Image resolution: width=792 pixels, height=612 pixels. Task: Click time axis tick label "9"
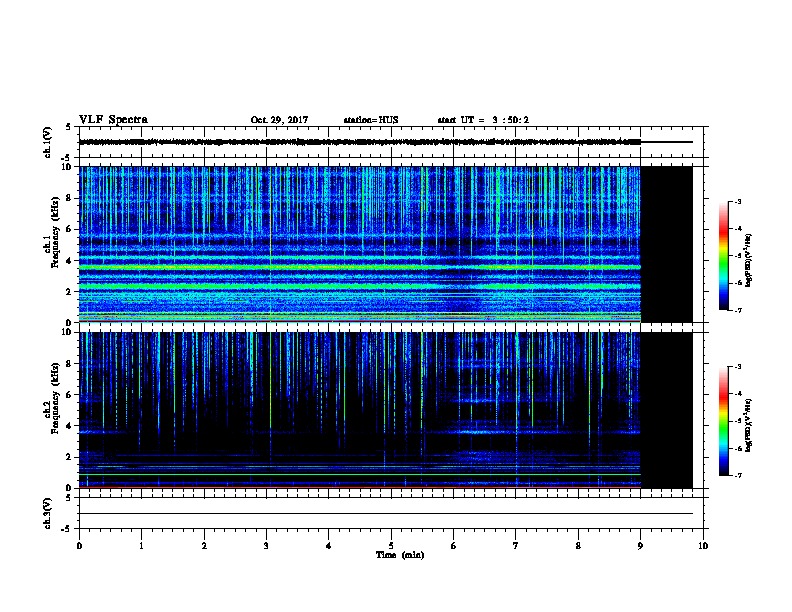pyautogui.click(x=640, y=546)
